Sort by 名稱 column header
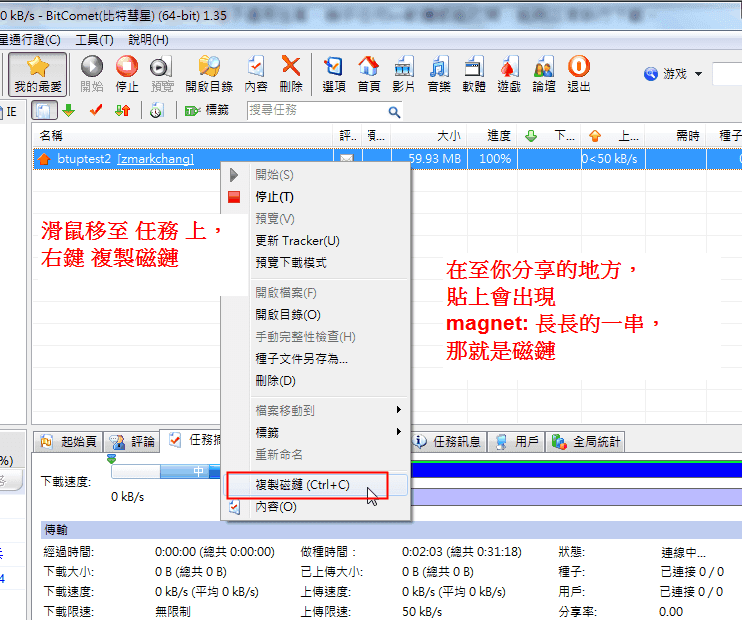This screenshot has height=620, width=742. (x=183, y=136)
